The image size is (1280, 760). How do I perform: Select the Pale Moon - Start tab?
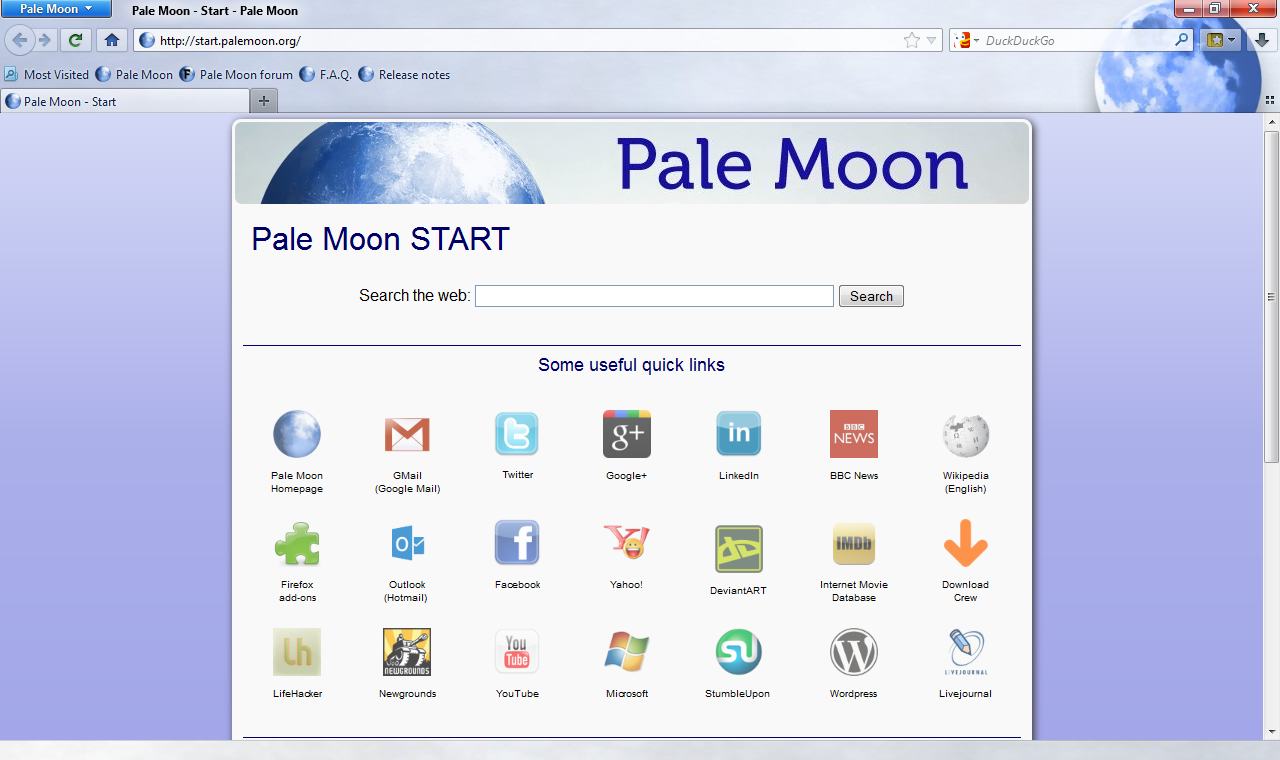pos(125,101)
